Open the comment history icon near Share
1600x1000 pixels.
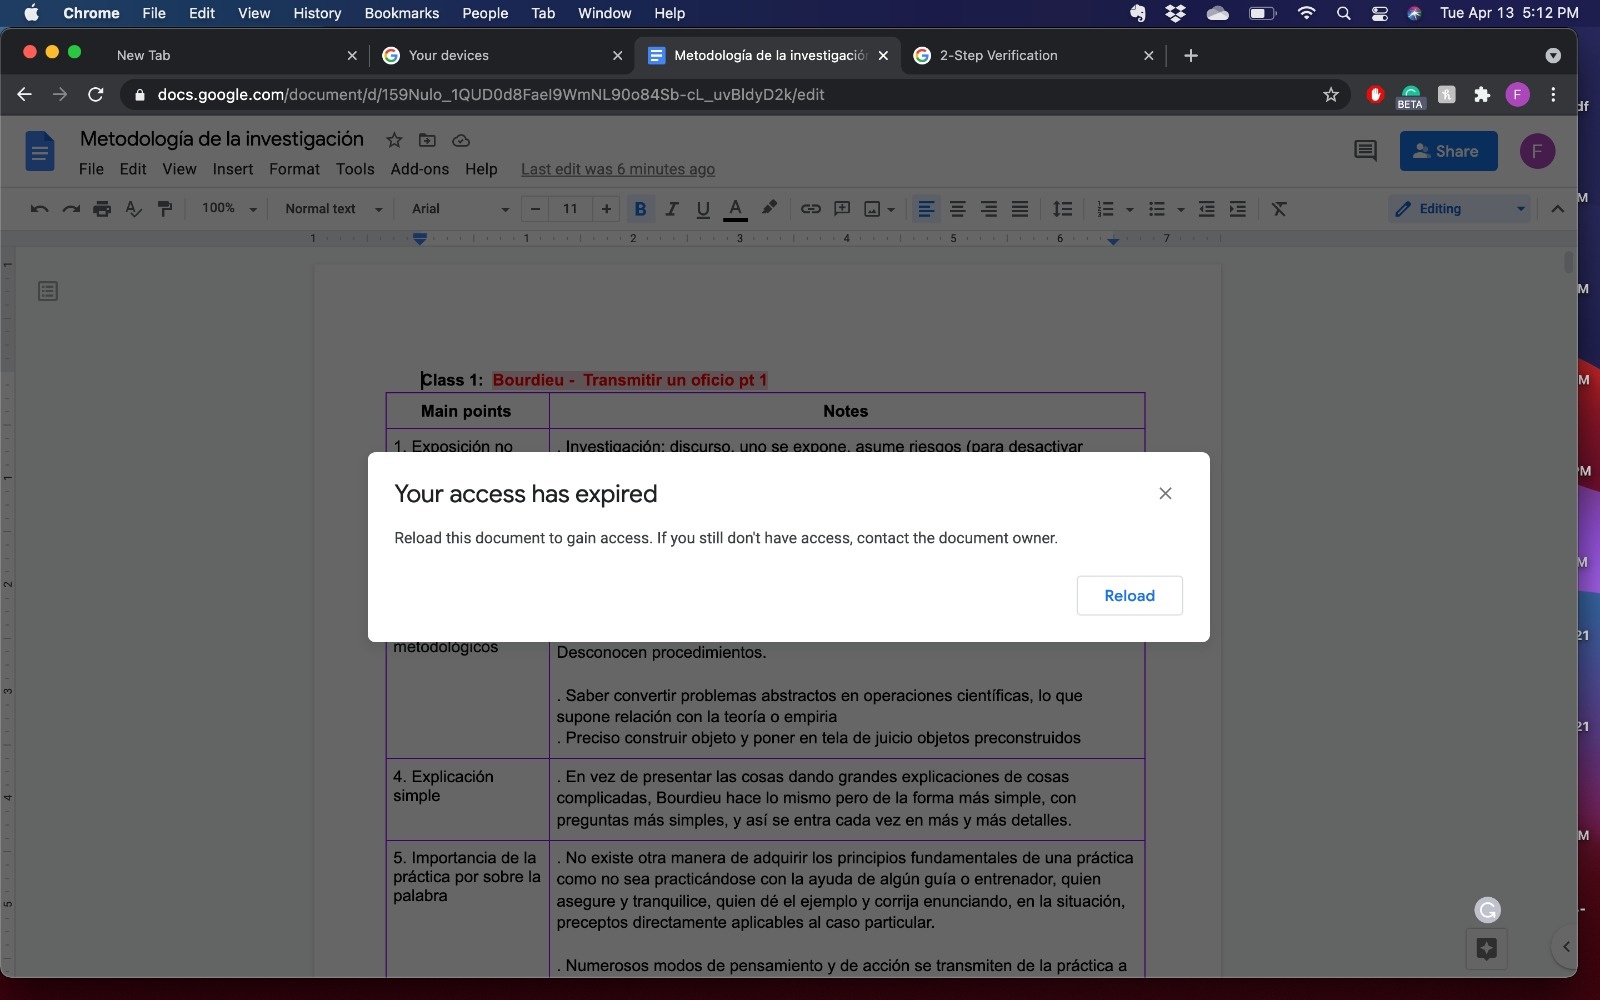coord(1366,151)
